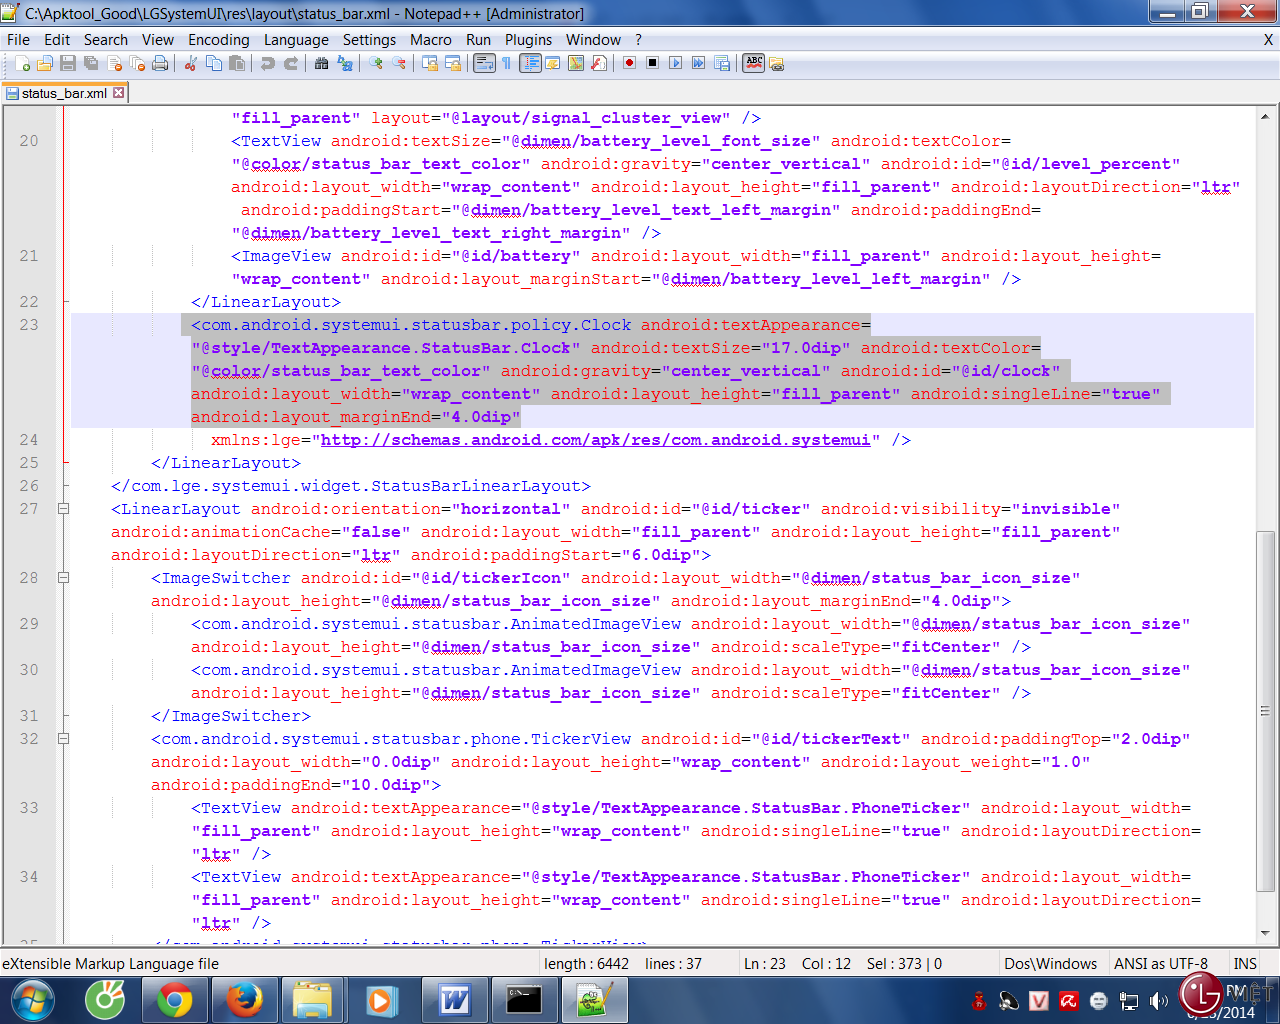Click the Open file toolbar icon

[45, 63]
